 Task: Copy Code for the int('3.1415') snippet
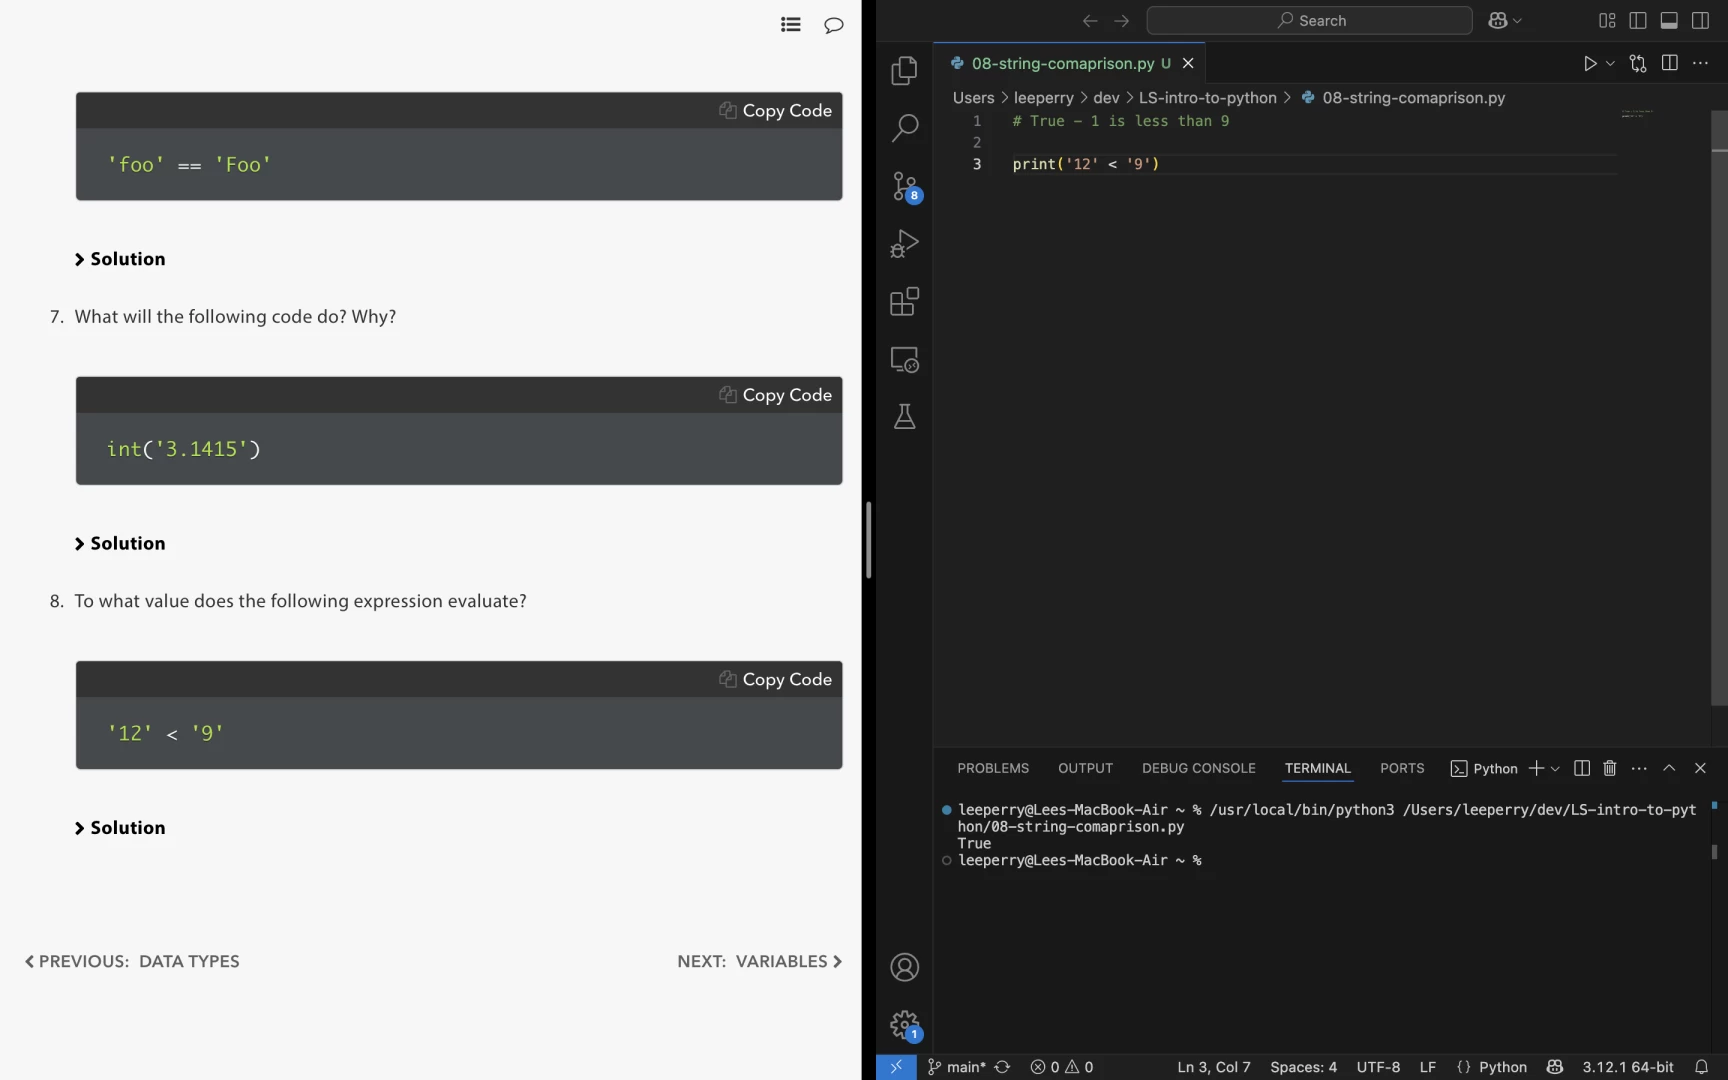tap(776, 395)
